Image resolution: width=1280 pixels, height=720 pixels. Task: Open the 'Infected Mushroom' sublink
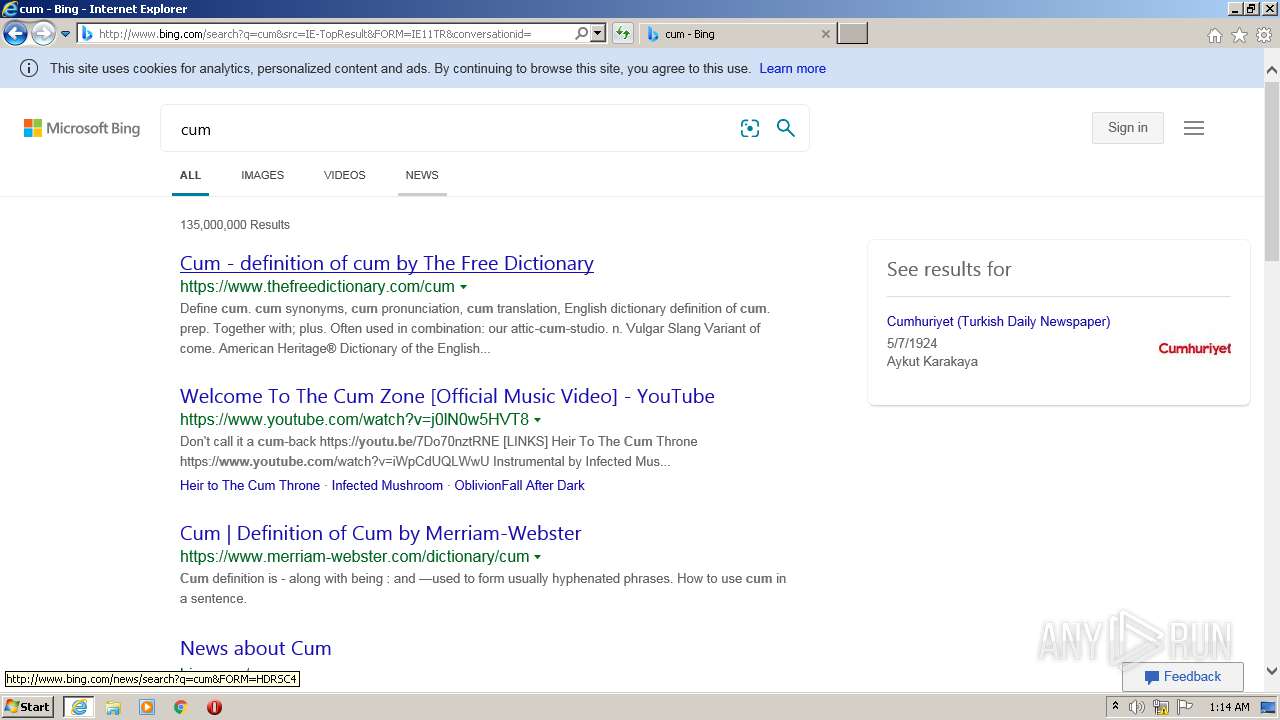click(387, 485)
